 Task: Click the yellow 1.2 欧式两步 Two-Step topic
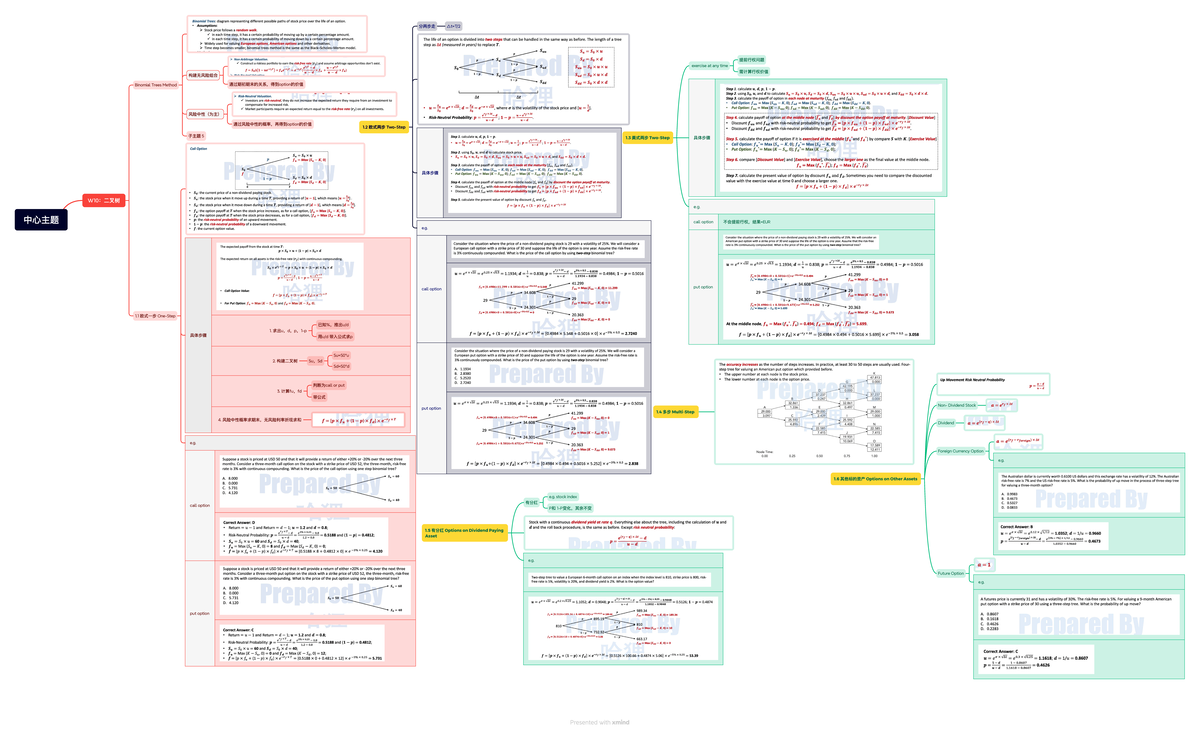tap(385, 127)
